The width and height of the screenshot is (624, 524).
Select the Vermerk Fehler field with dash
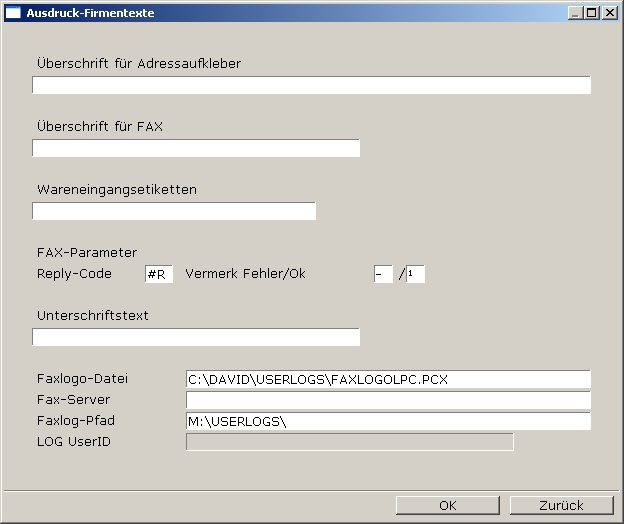tap(383, 274)
